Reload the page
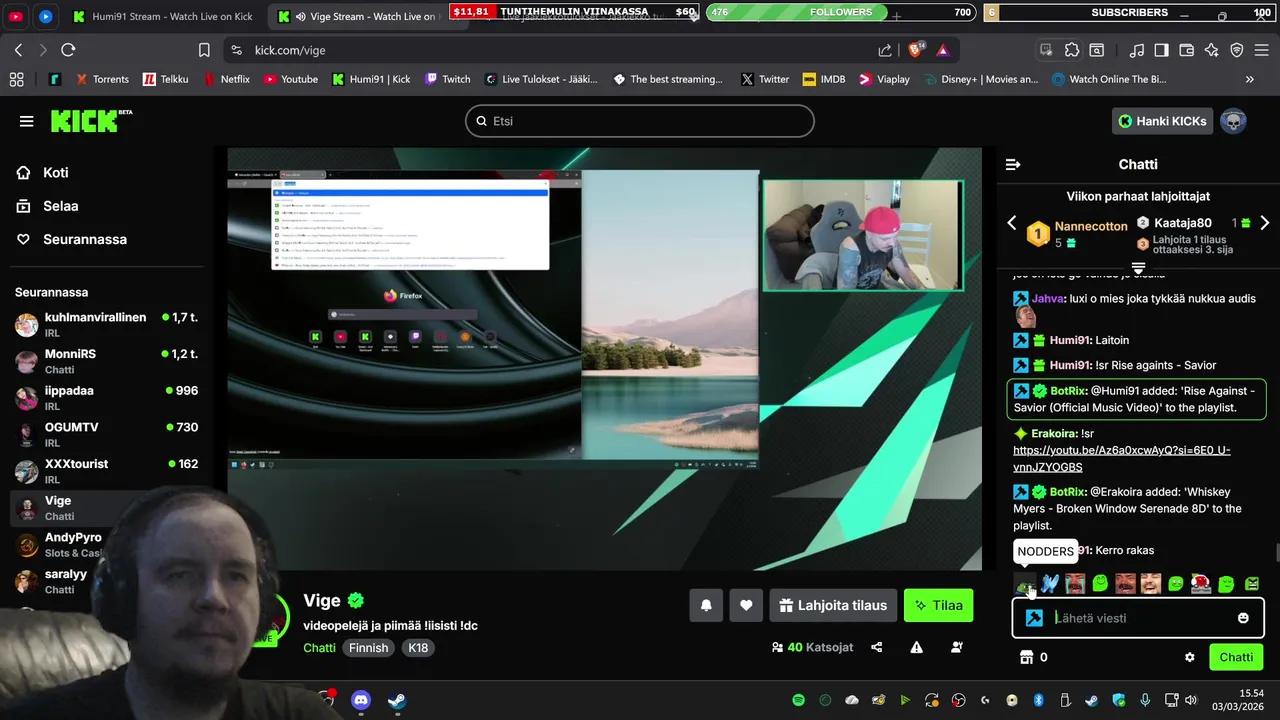 coord(68,50)
